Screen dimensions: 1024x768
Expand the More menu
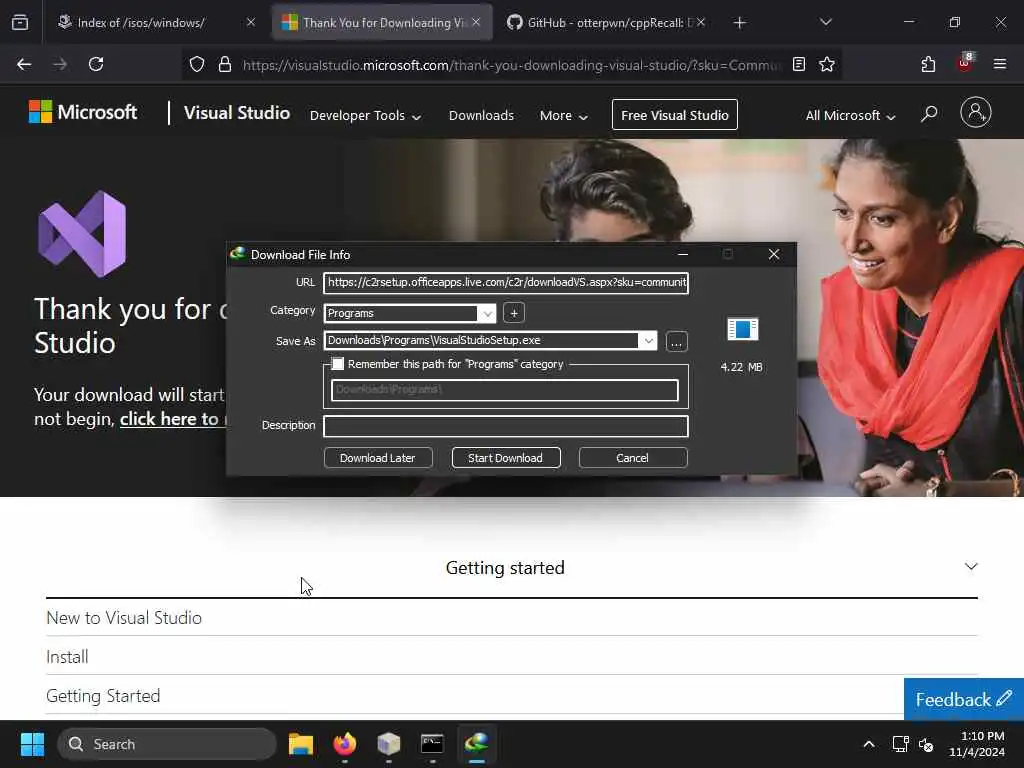point(564,116)
